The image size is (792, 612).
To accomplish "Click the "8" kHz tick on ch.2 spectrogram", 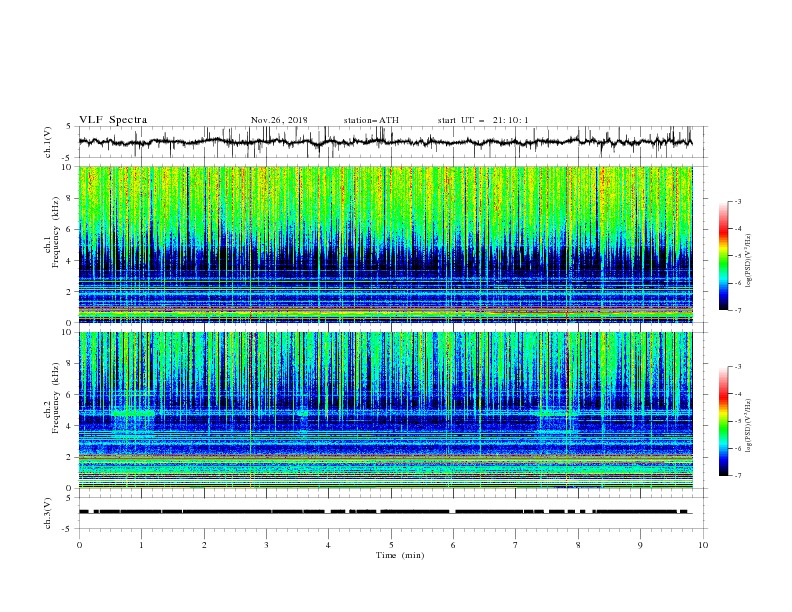I will click(70, 364).
